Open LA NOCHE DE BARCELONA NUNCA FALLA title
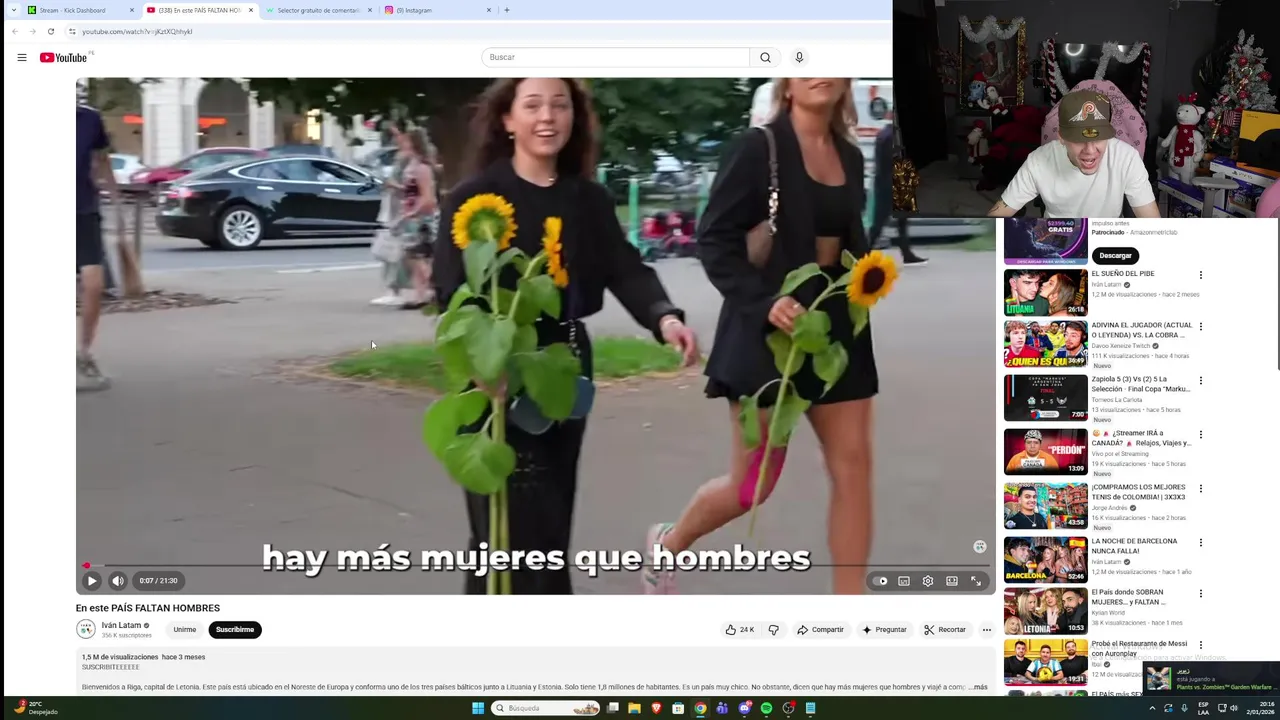This screenshot has height=720, width=1280. click(x=1134, y=546)
